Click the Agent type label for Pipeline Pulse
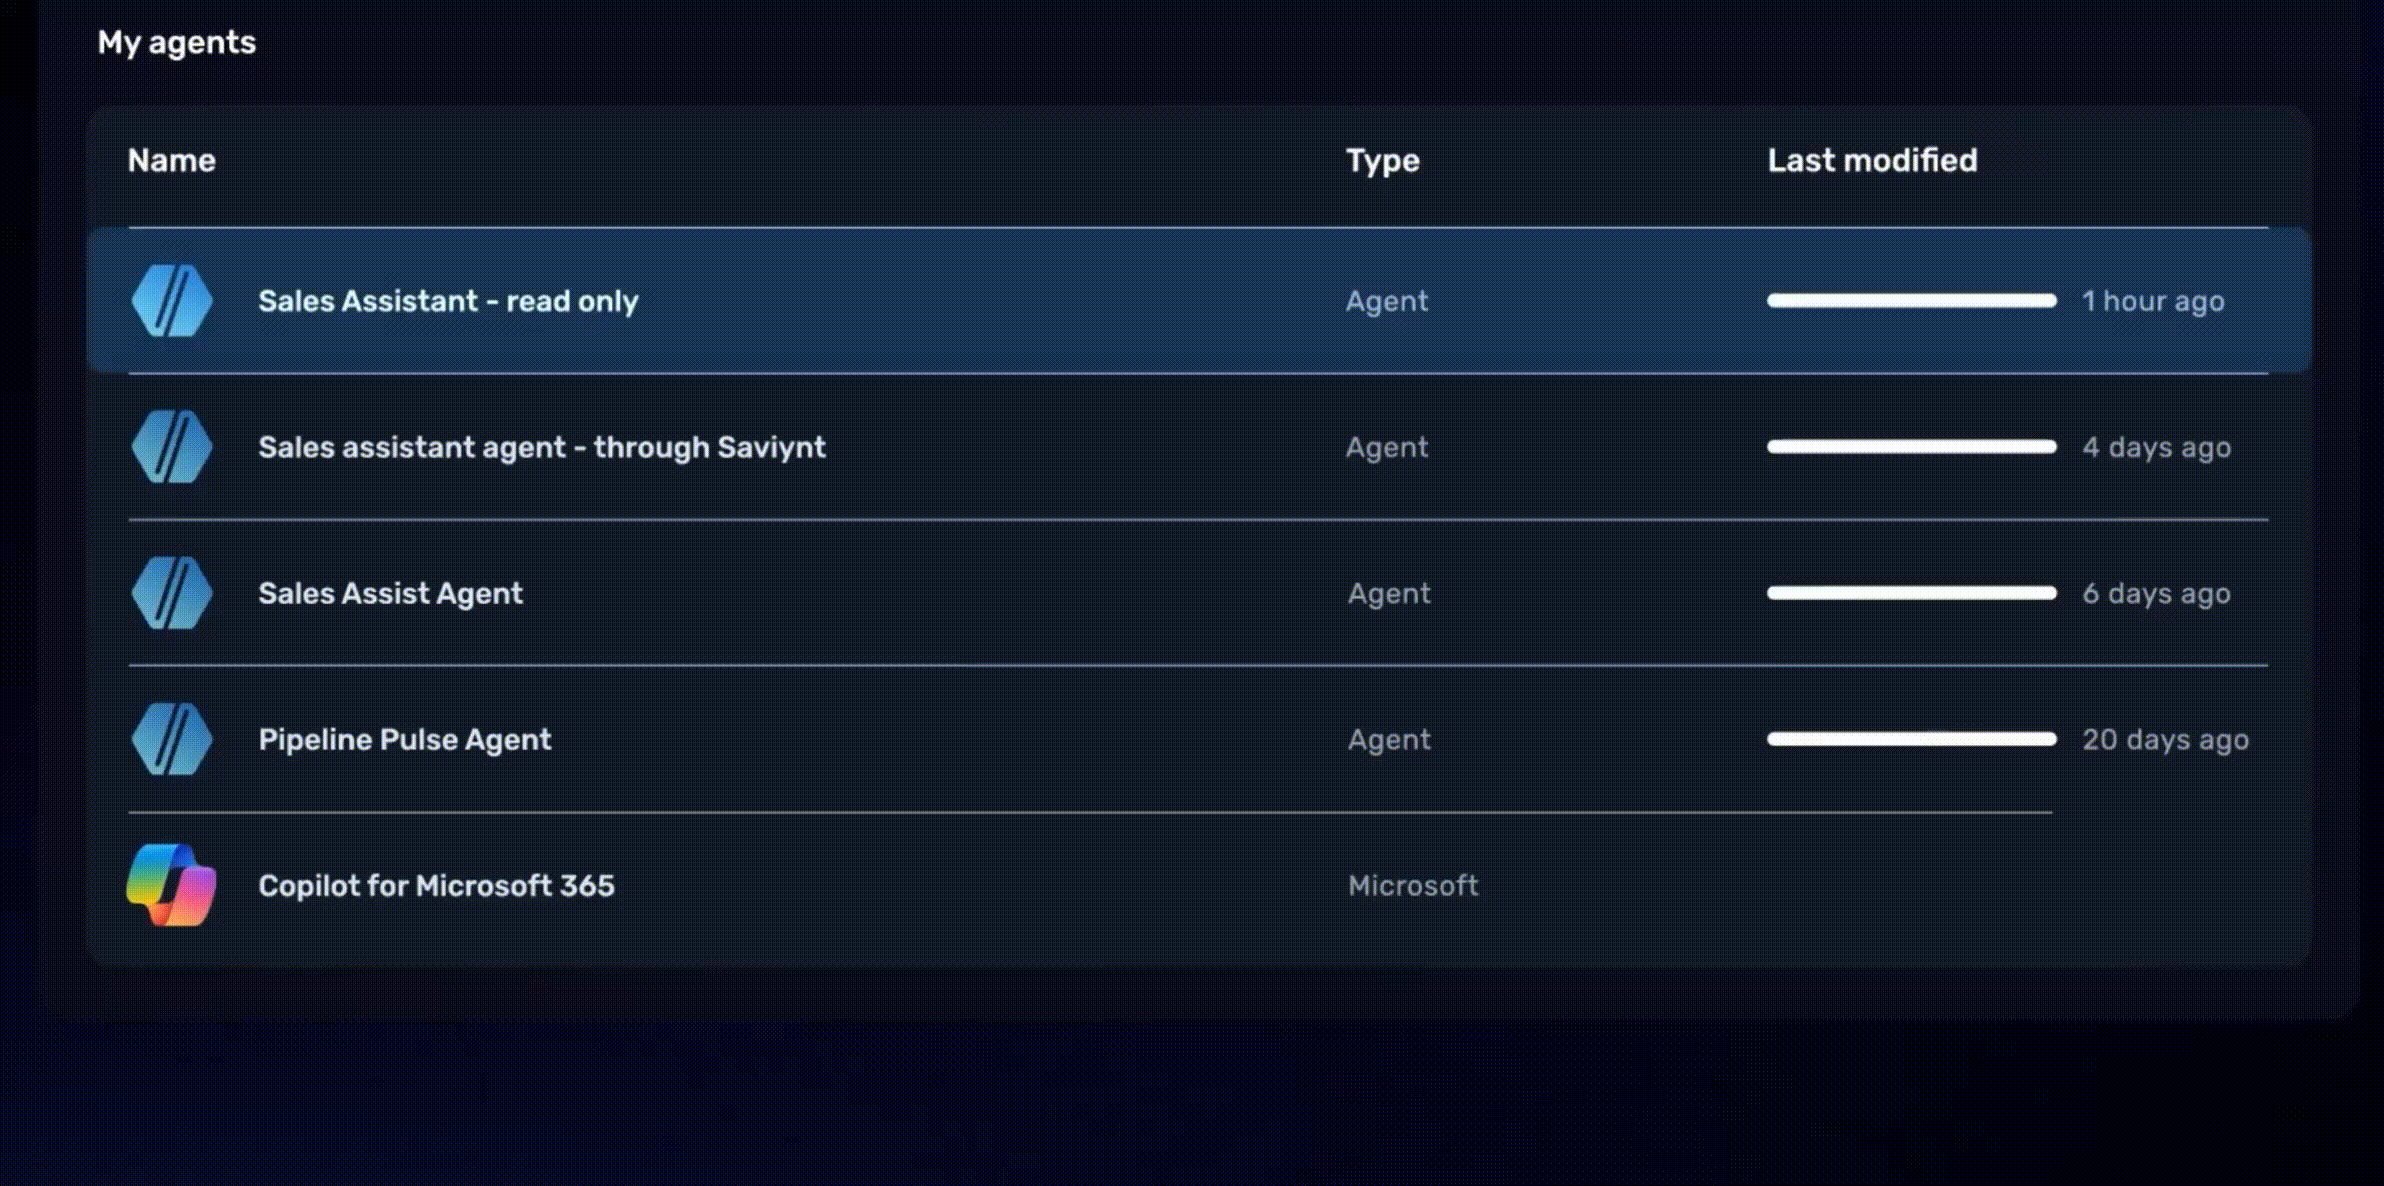This screenshot has height=1186, width=2384. tap(1389, 739)
